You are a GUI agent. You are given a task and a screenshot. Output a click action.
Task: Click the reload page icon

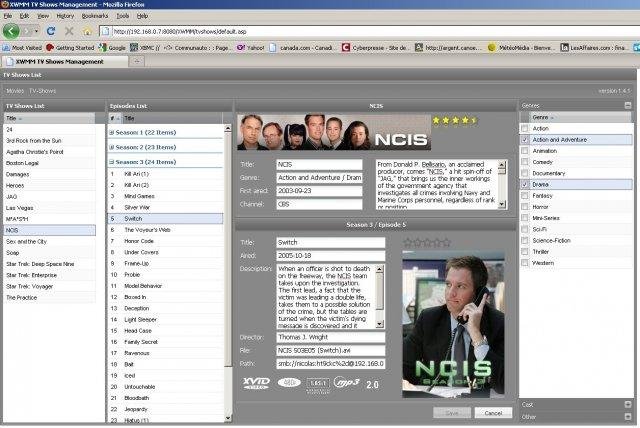pyautogui.click(x=51, y=31)
